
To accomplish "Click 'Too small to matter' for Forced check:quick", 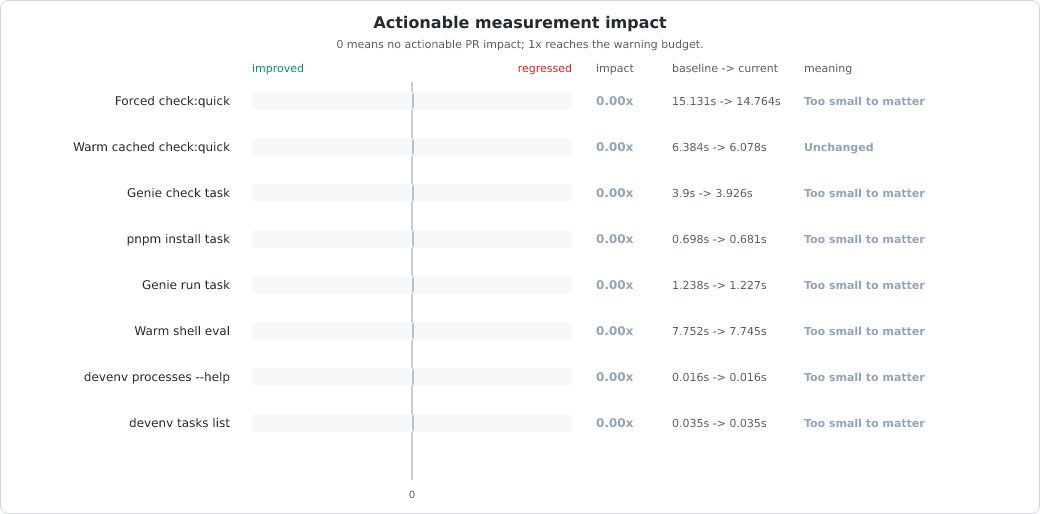I will coord(864,101).
